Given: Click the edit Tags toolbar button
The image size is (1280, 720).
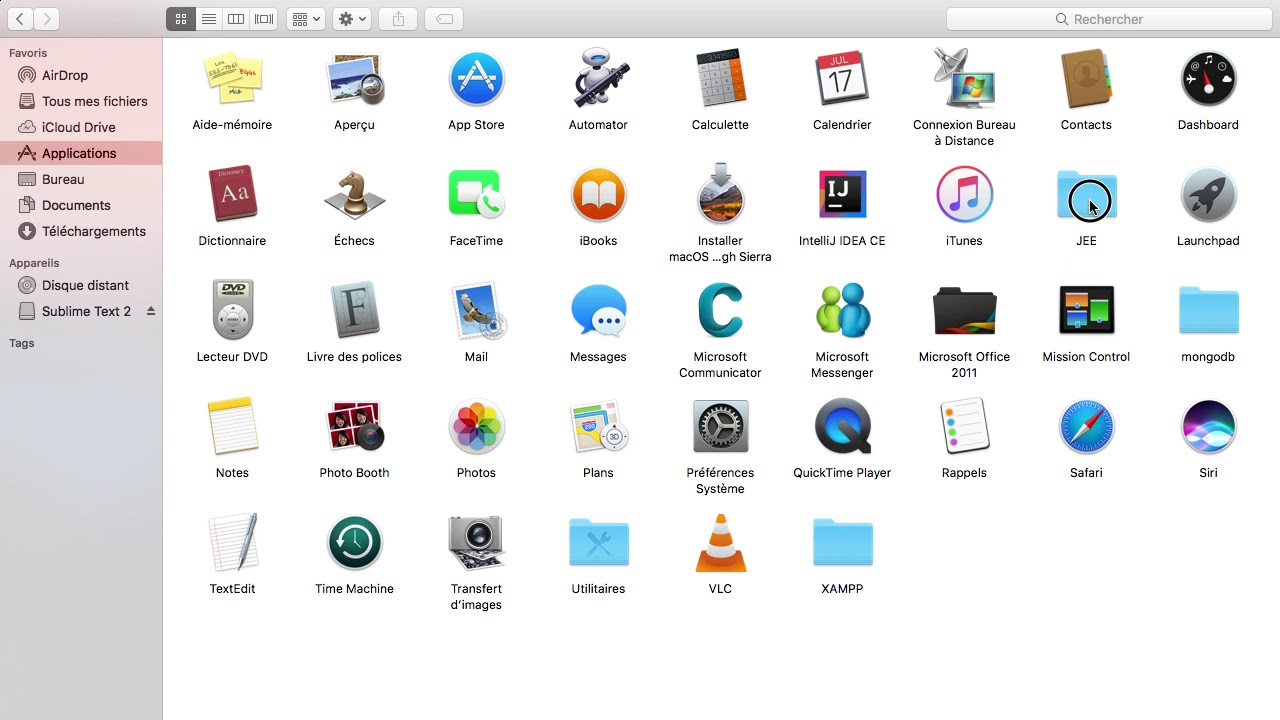Looking at the screenshot, I should tap(444, 19).
